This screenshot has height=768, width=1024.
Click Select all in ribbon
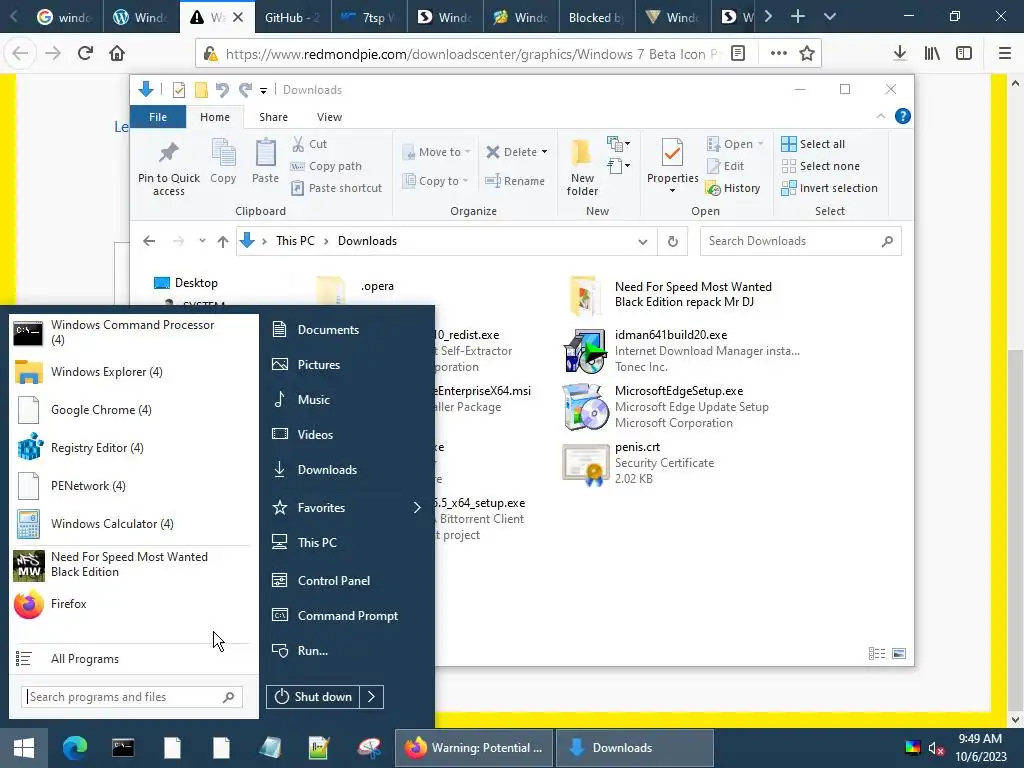813,144
